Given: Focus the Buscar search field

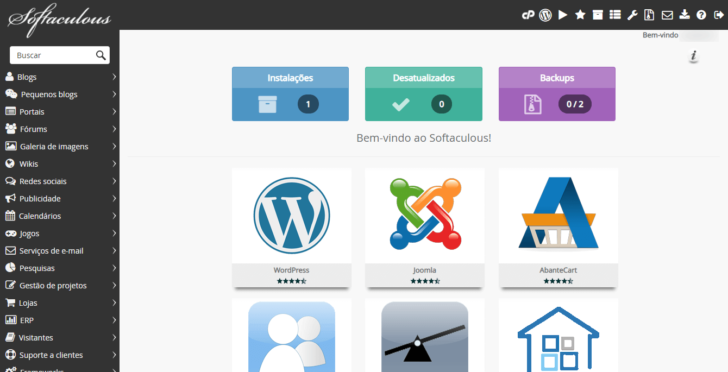Looking at the screenshot, I should [x=52, y=55].
